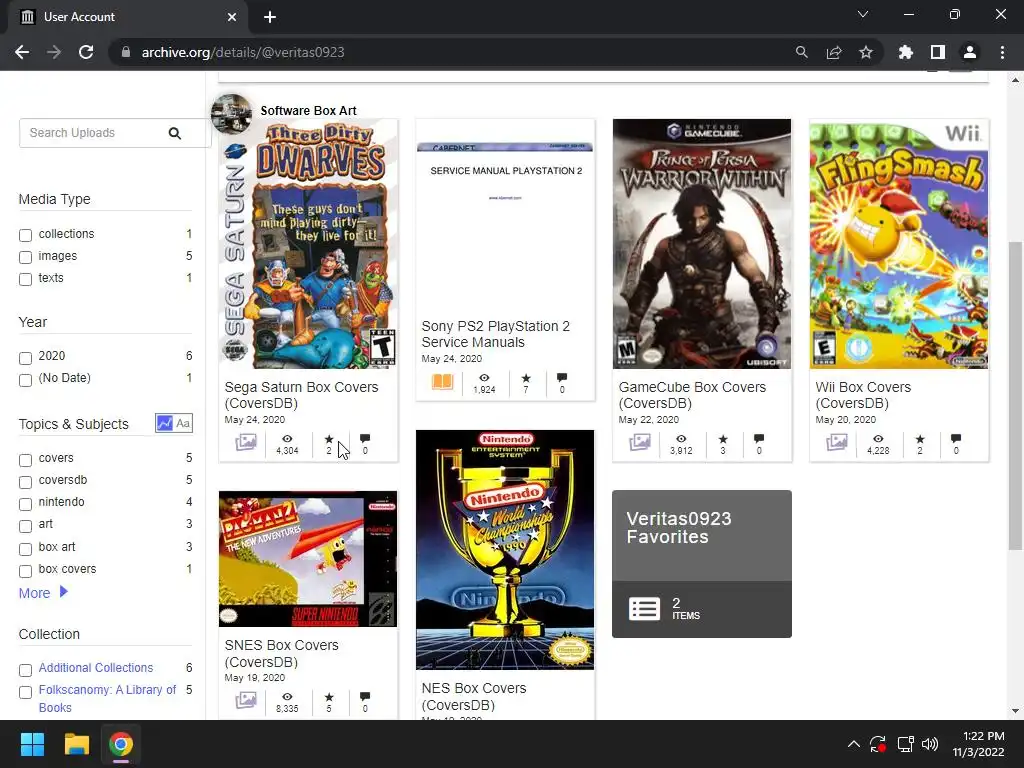Screen dimensions: 1024x768
Task: Open GameCube Box Covers (CoversDB) title
Action: (x=692, y=395)
